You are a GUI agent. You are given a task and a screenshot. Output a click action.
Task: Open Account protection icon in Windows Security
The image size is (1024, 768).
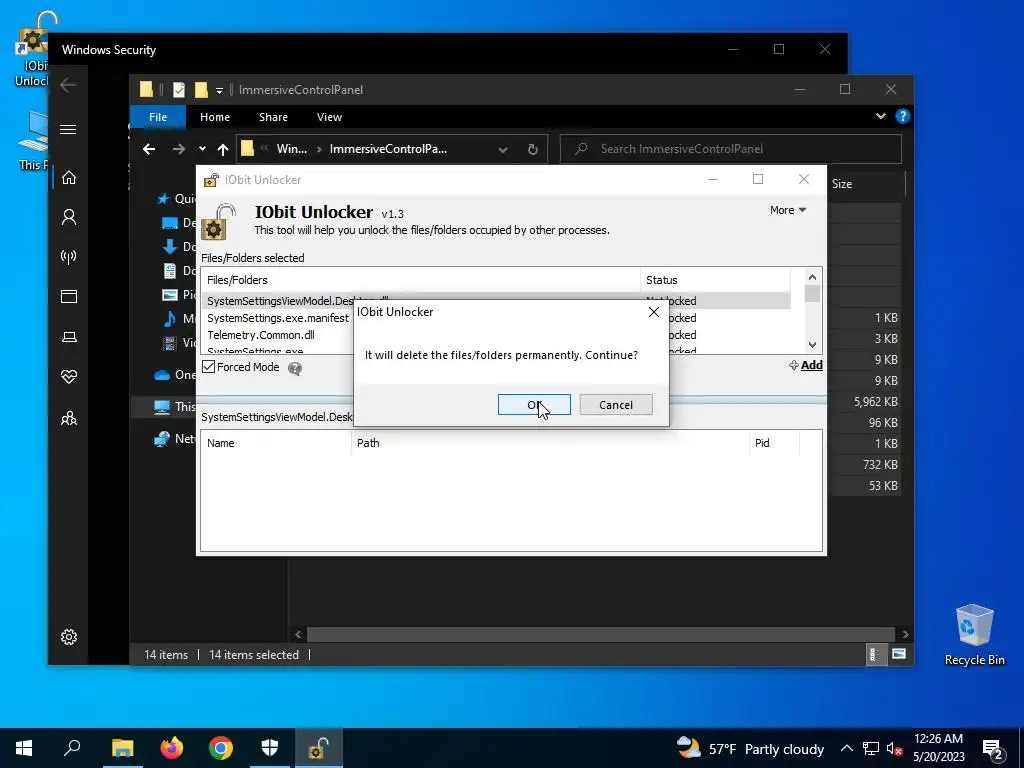click(x=69, y=217)
